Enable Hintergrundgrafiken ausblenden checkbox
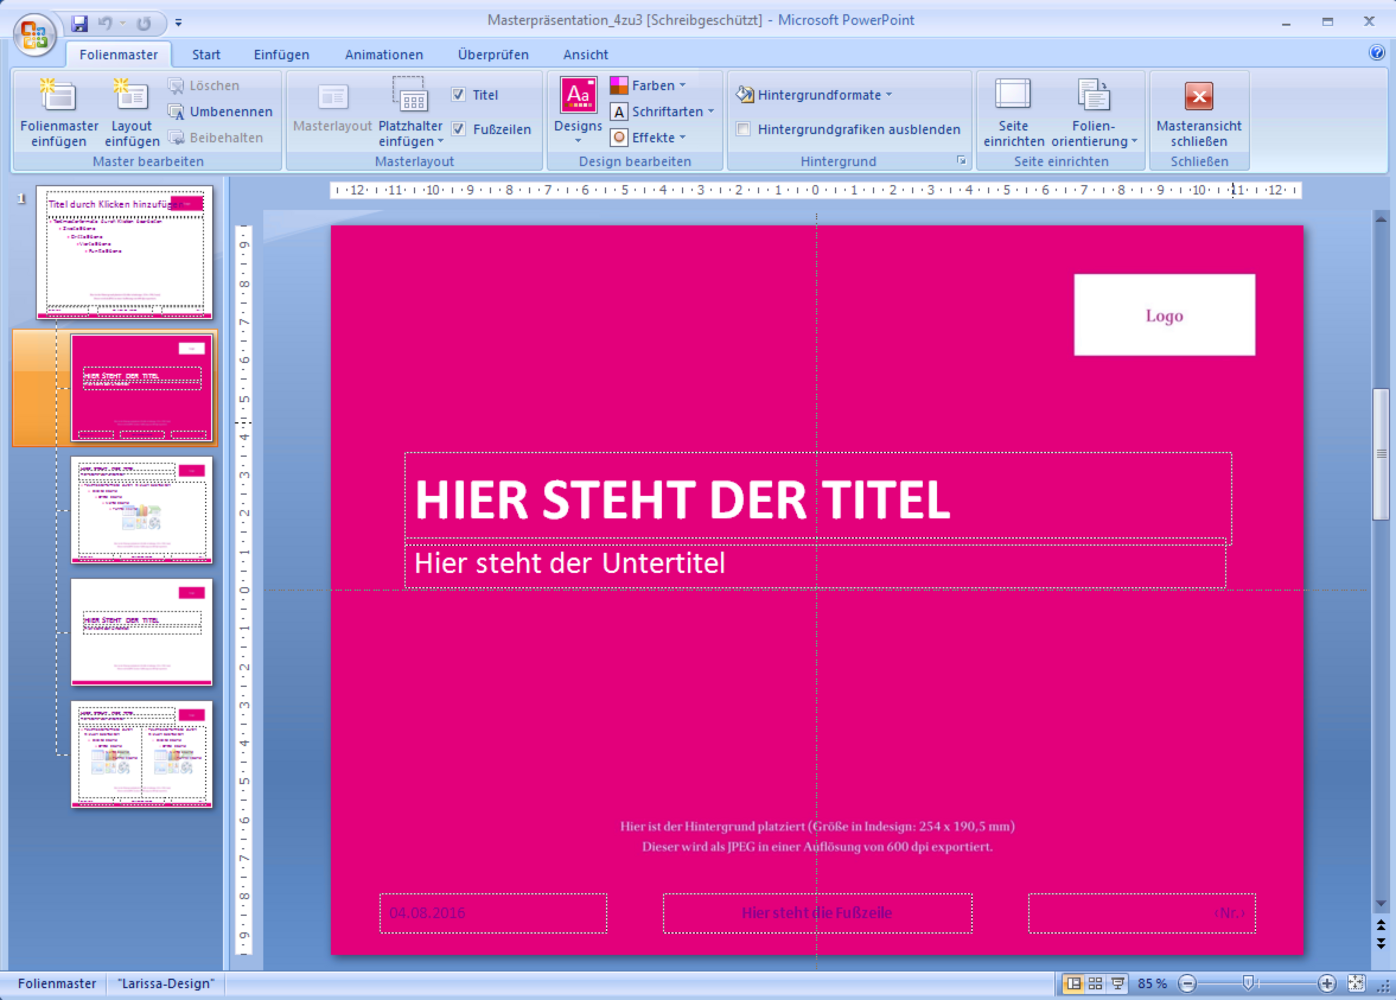Viewport: 1396px width, 1000px height. coord(744,129)
